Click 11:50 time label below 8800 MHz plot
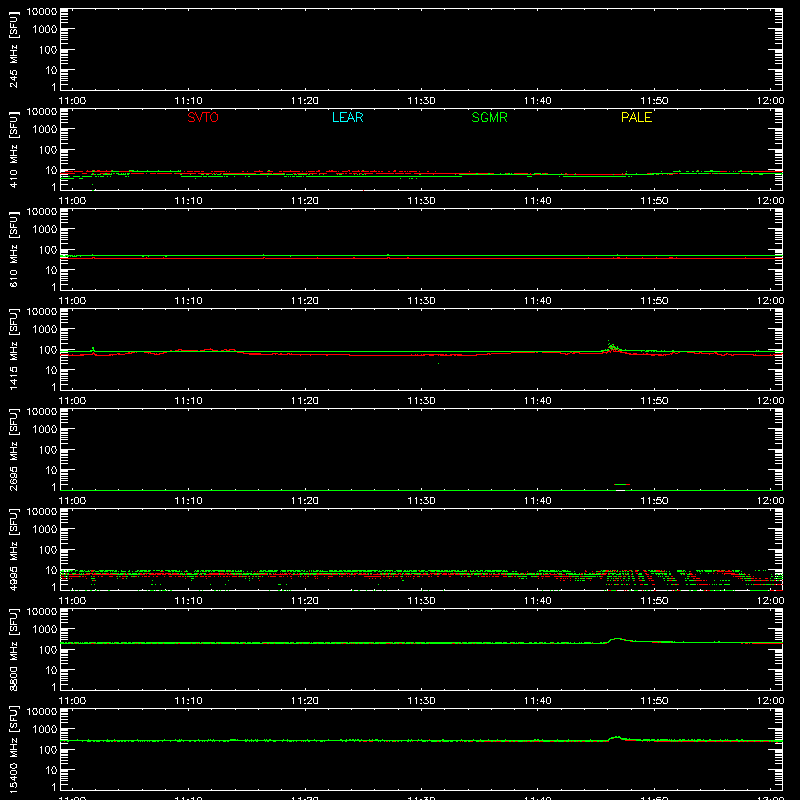Screen dimensions: 800x800 pyautogui.click(x=654, y=701)
